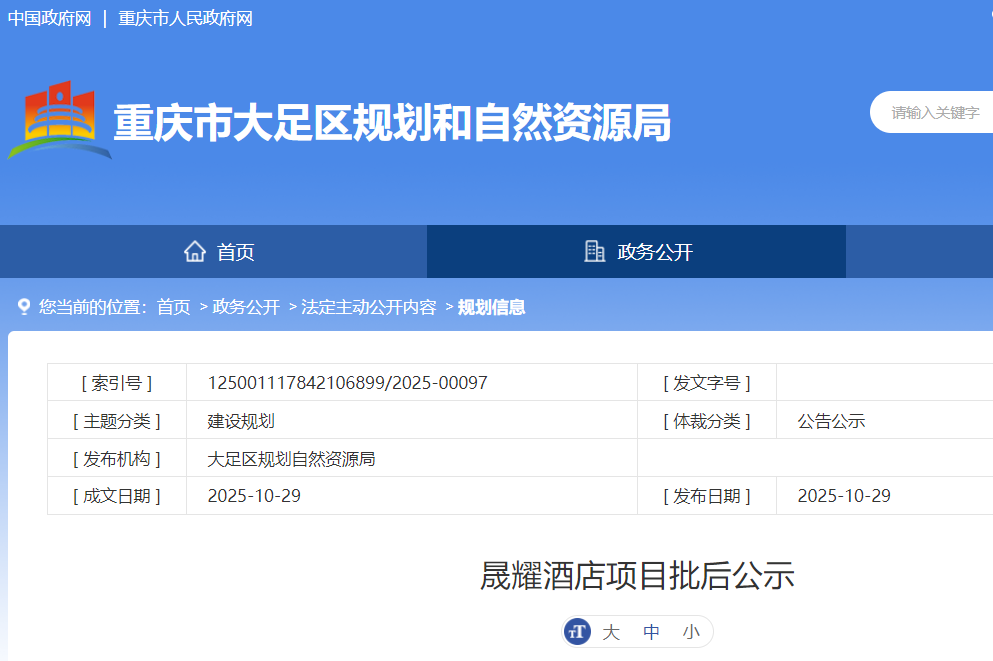
Task: Click the Chongqing Dazu bureau logo emblem
Action: [x=58, y=122]
